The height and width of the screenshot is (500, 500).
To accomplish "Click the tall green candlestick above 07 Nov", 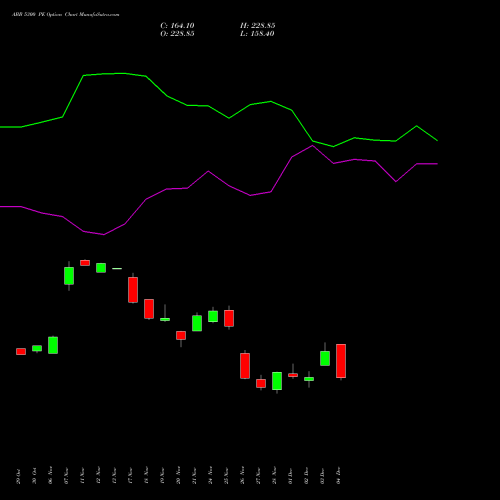I will (x=69, y=276).
